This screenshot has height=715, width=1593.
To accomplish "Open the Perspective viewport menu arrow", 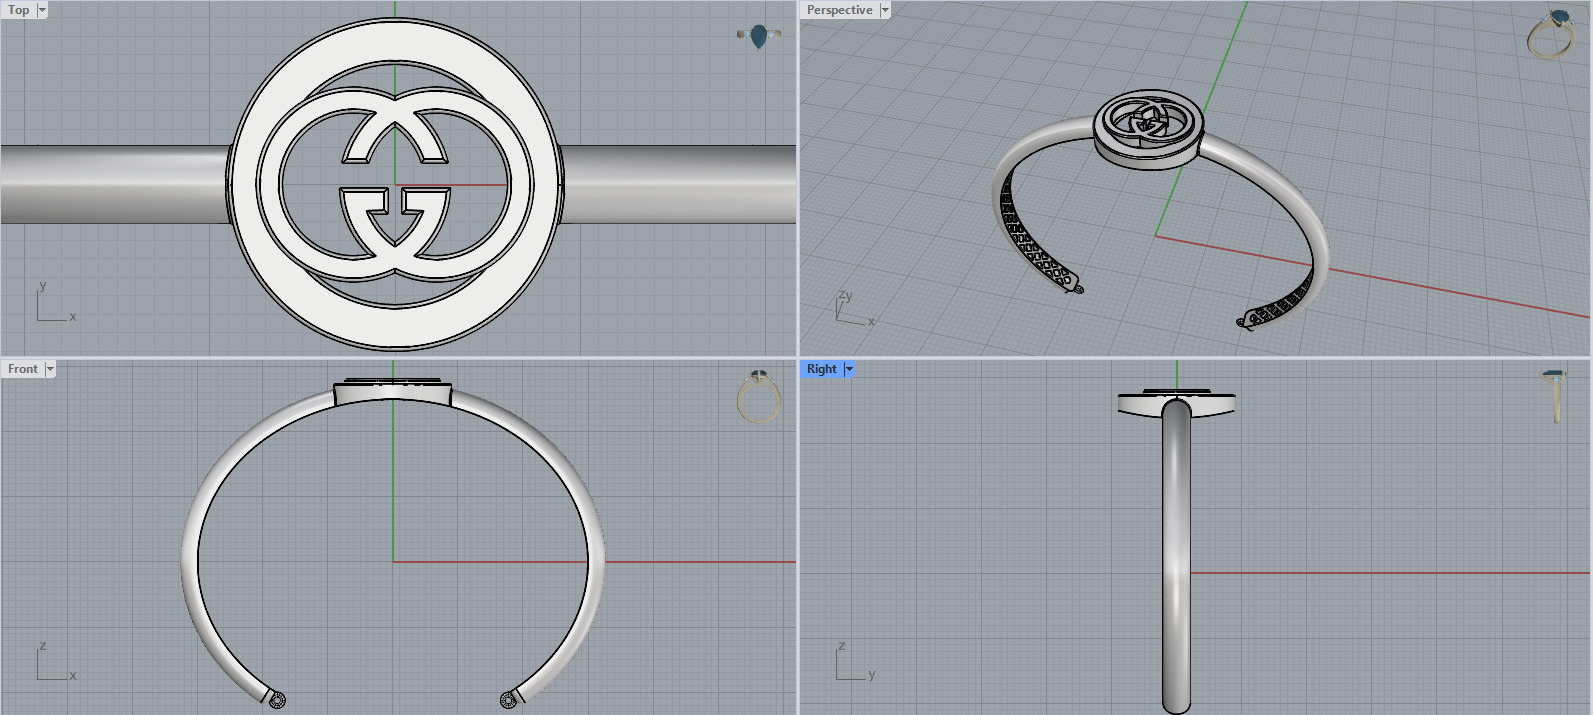I will click(x=885, y=10).
